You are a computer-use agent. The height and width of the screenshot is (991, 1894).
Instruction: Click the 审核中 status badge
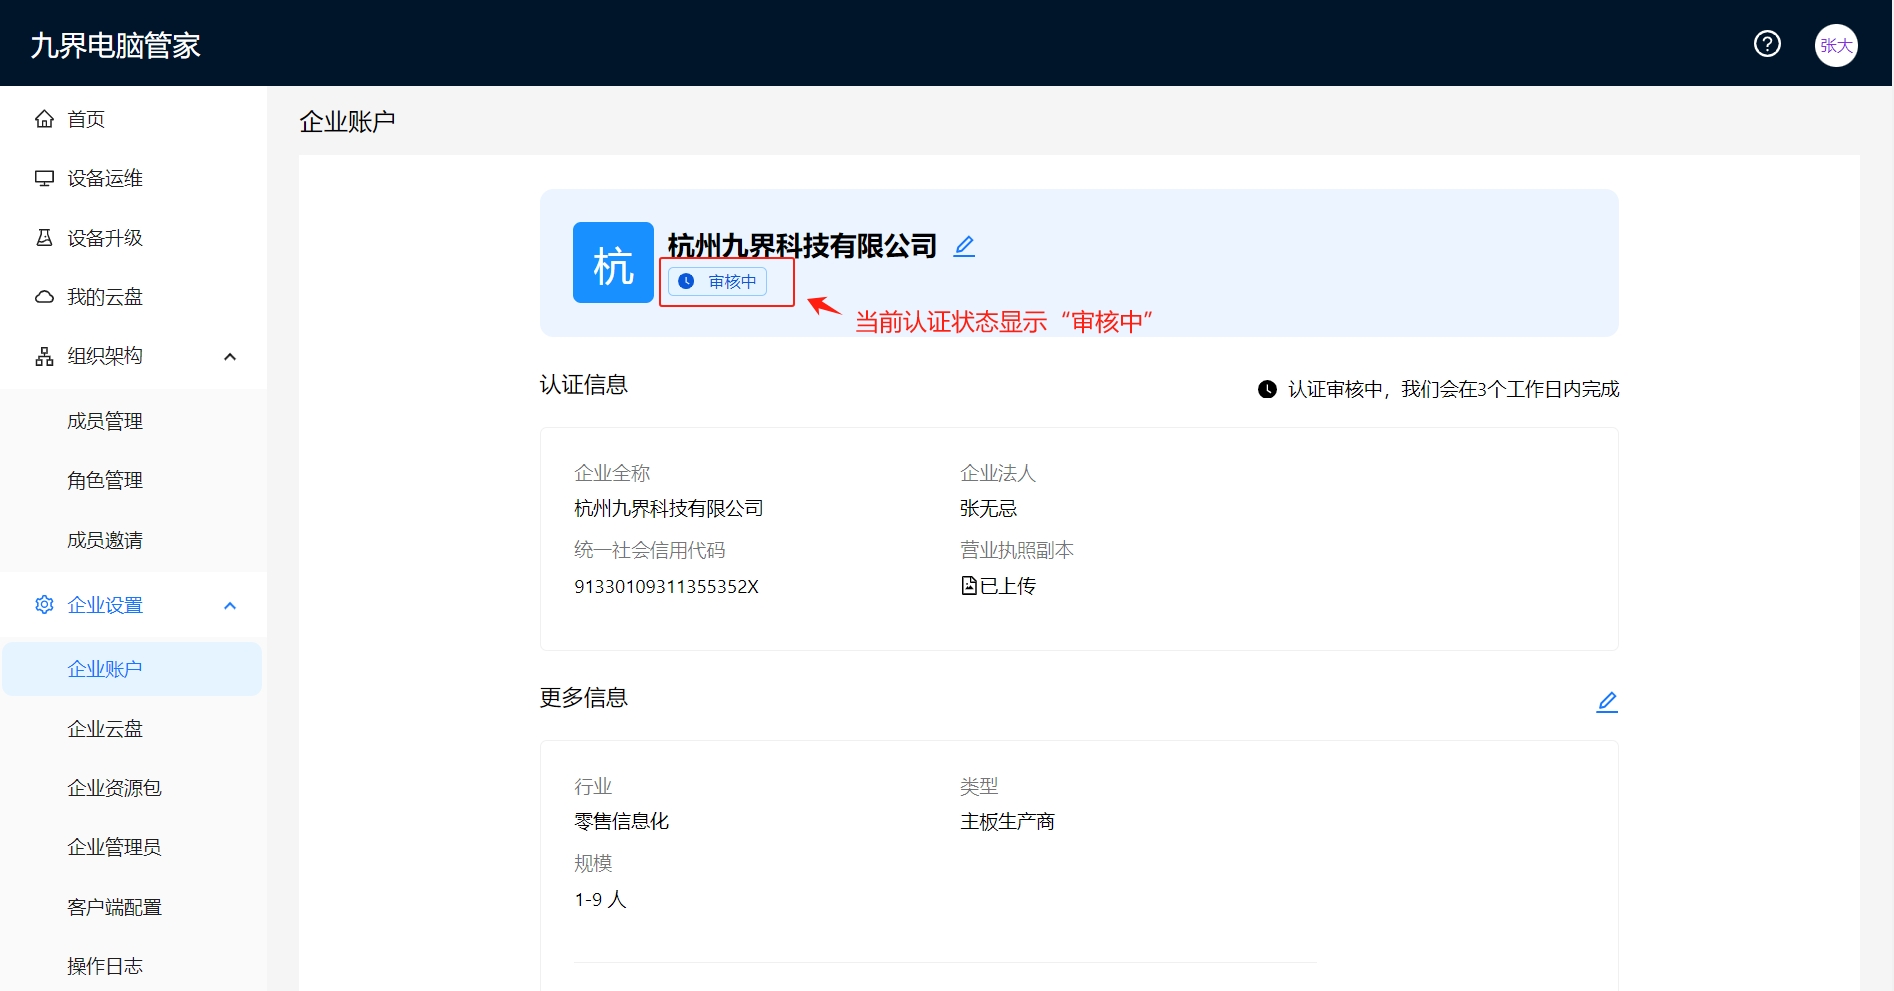[x=717, y=282]
